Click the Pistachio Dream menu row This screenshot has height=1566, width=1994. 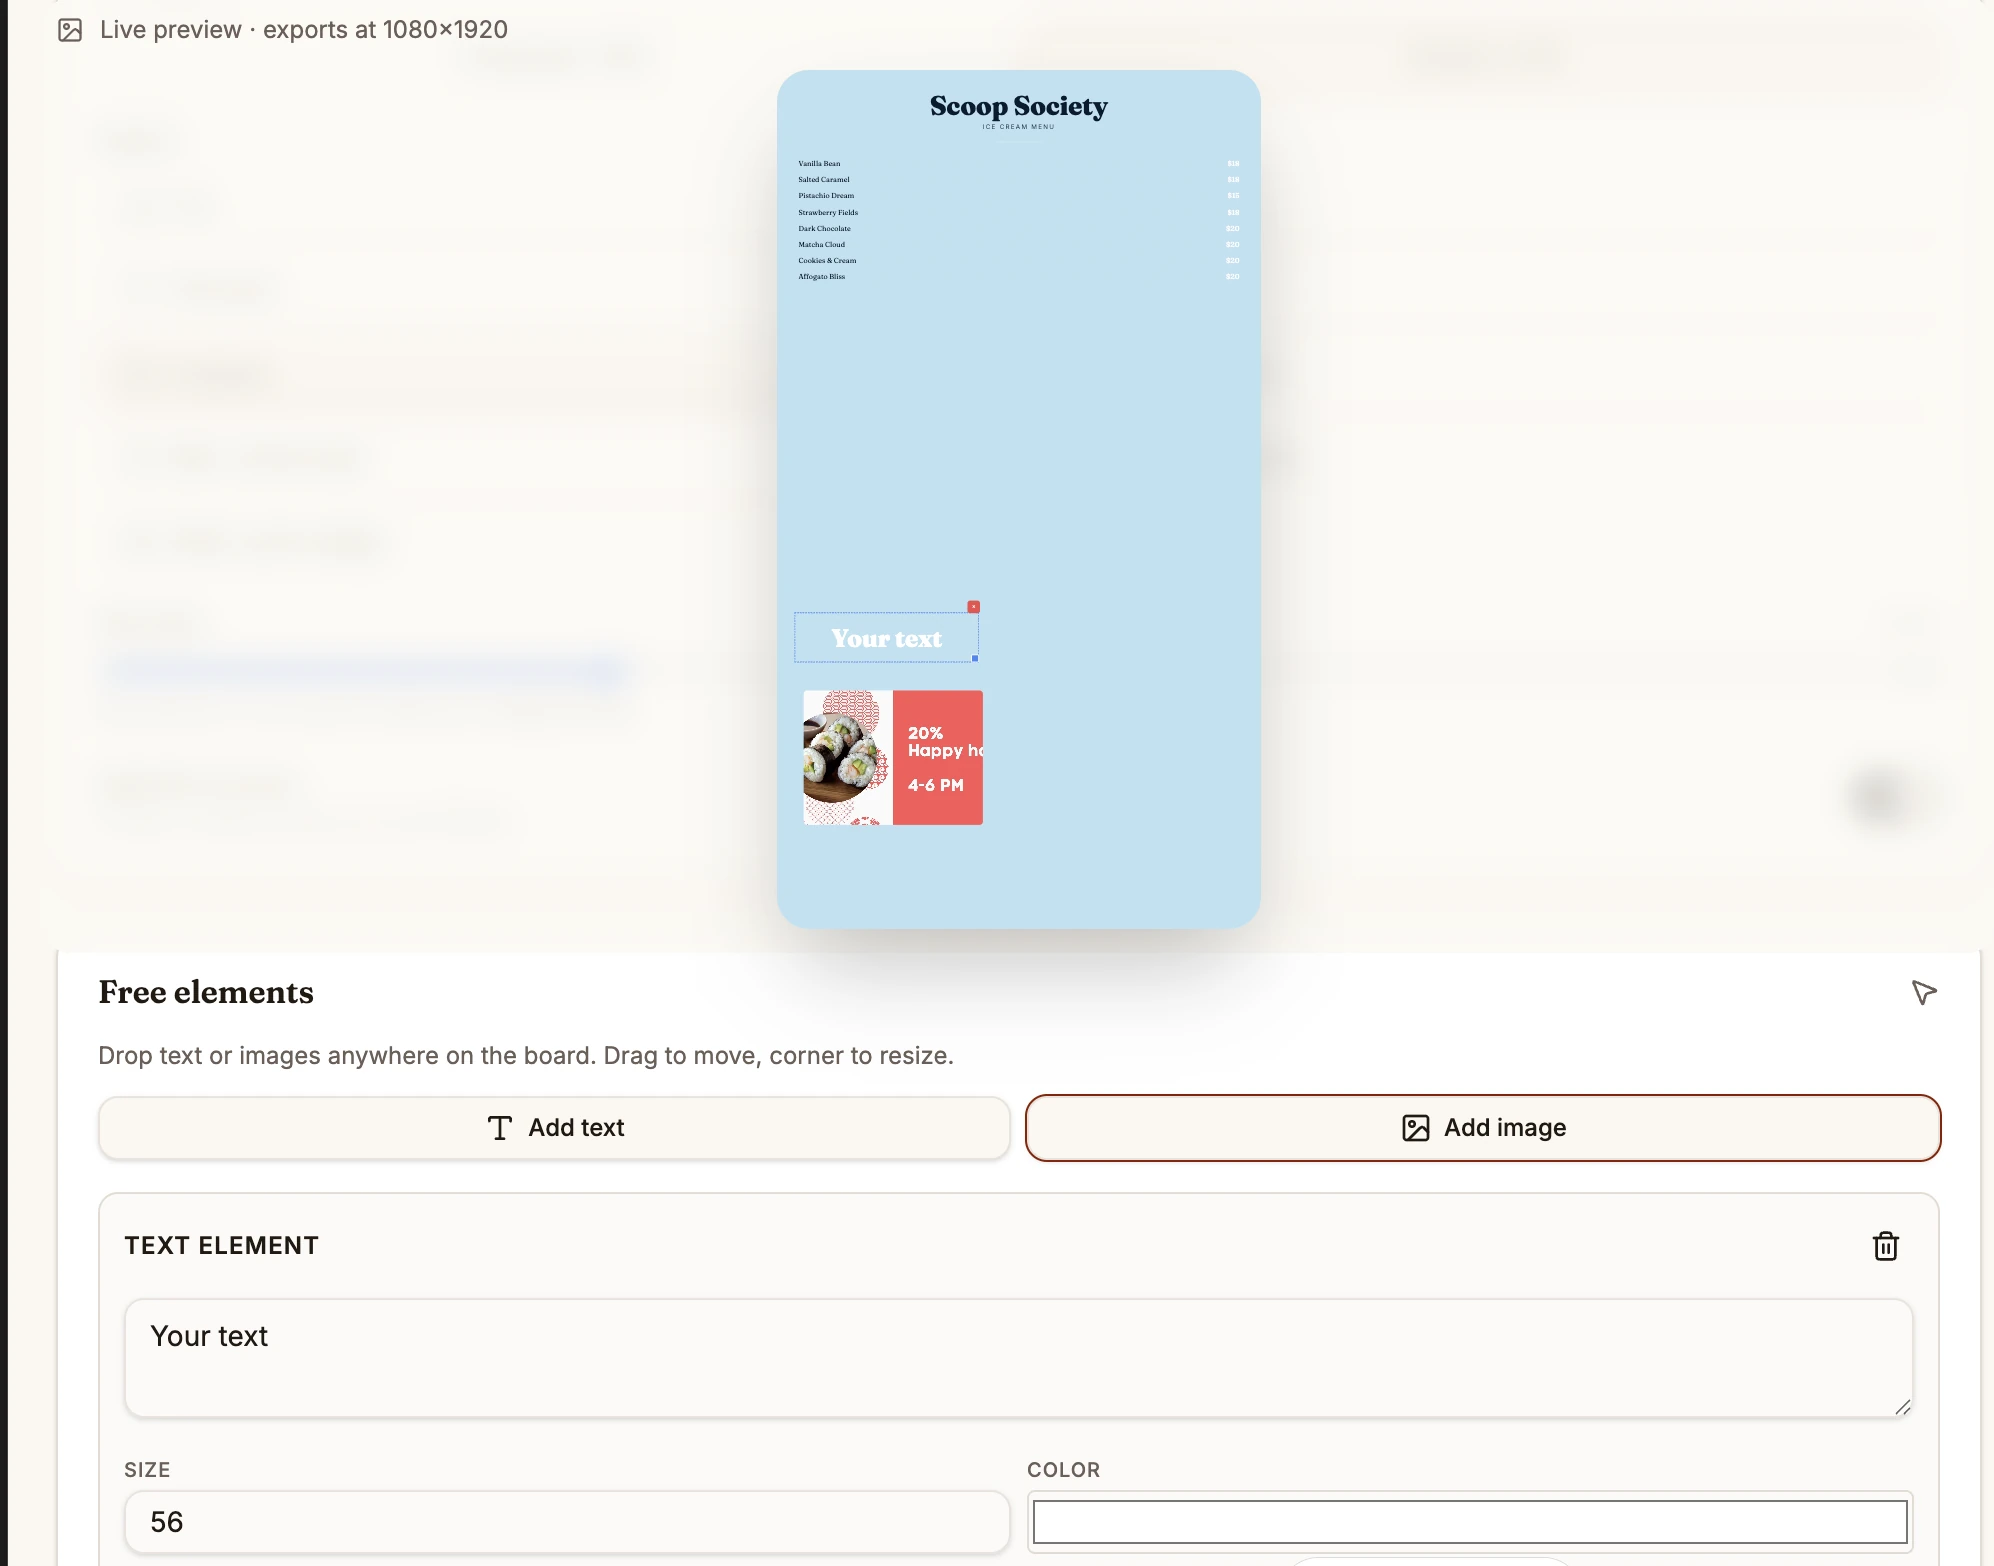tap(1018, 196)
